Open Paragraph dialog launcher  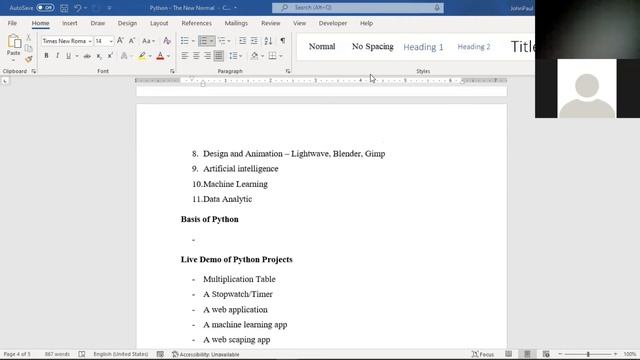(288, 71)
